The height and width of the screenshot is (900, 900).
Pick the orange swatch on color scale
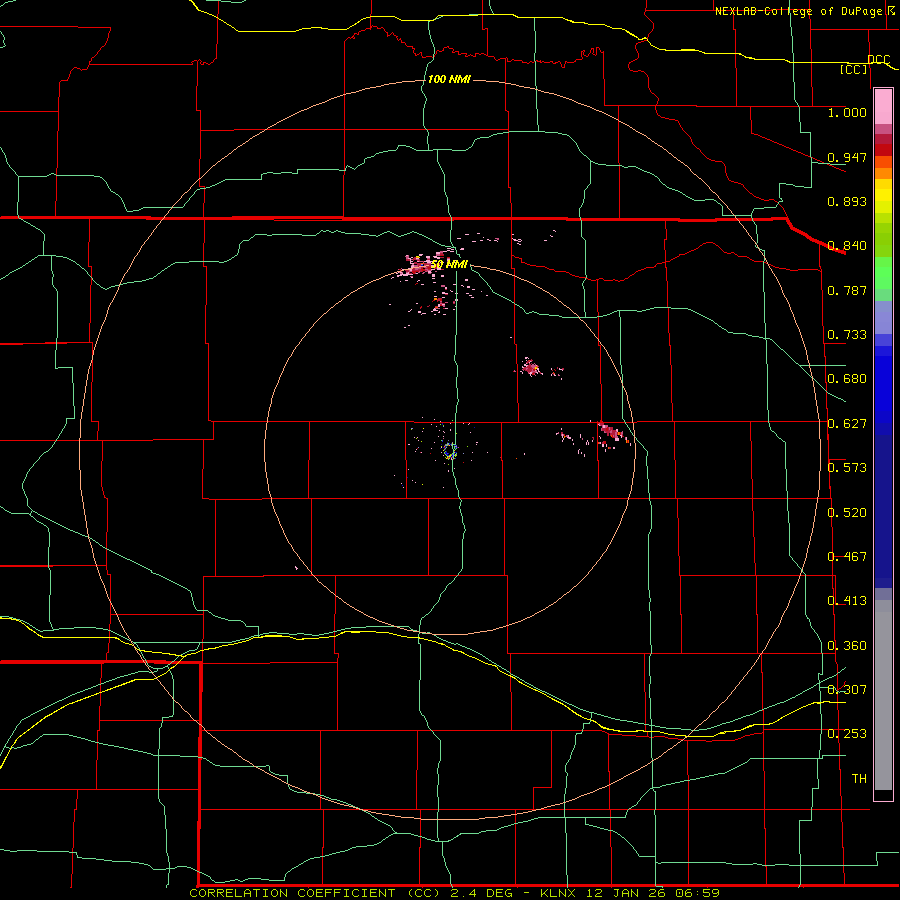883,173
